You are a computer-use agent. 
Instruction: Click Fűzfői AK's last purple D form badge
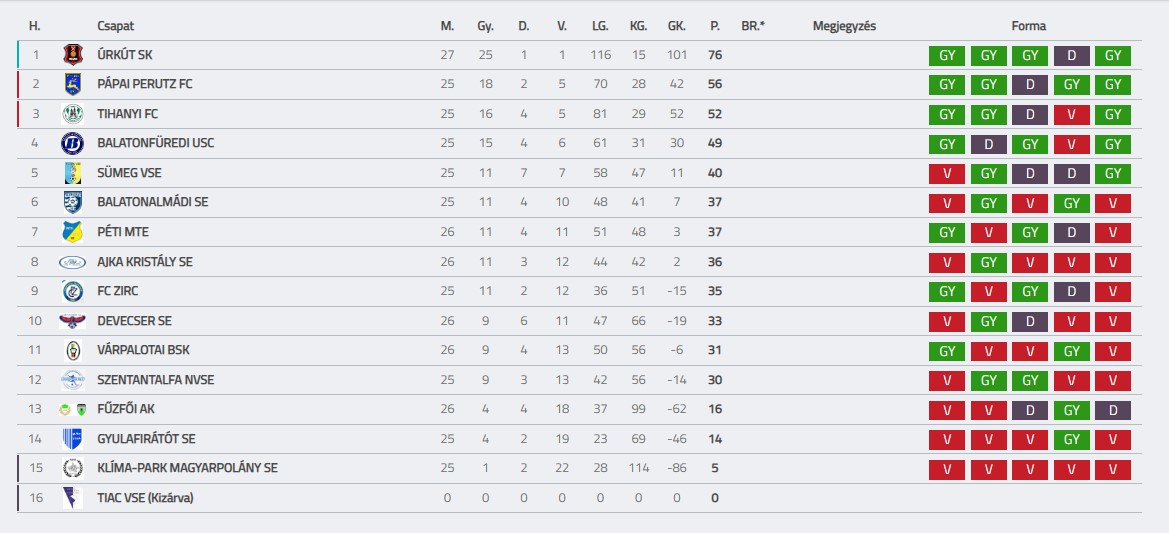1112,410
